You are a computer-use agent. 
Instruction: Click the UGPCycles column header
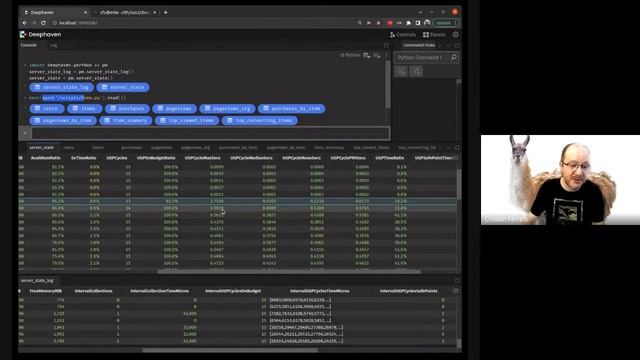[117, 158]
